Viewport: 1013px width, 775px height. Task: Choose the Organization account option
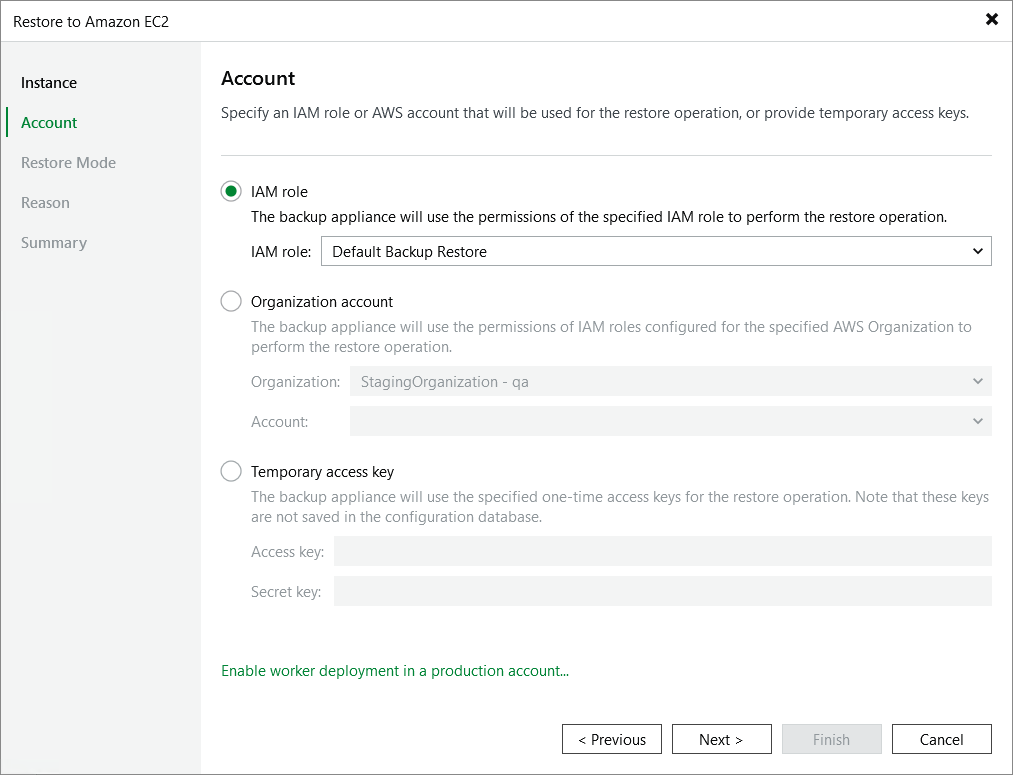[230, 301]
